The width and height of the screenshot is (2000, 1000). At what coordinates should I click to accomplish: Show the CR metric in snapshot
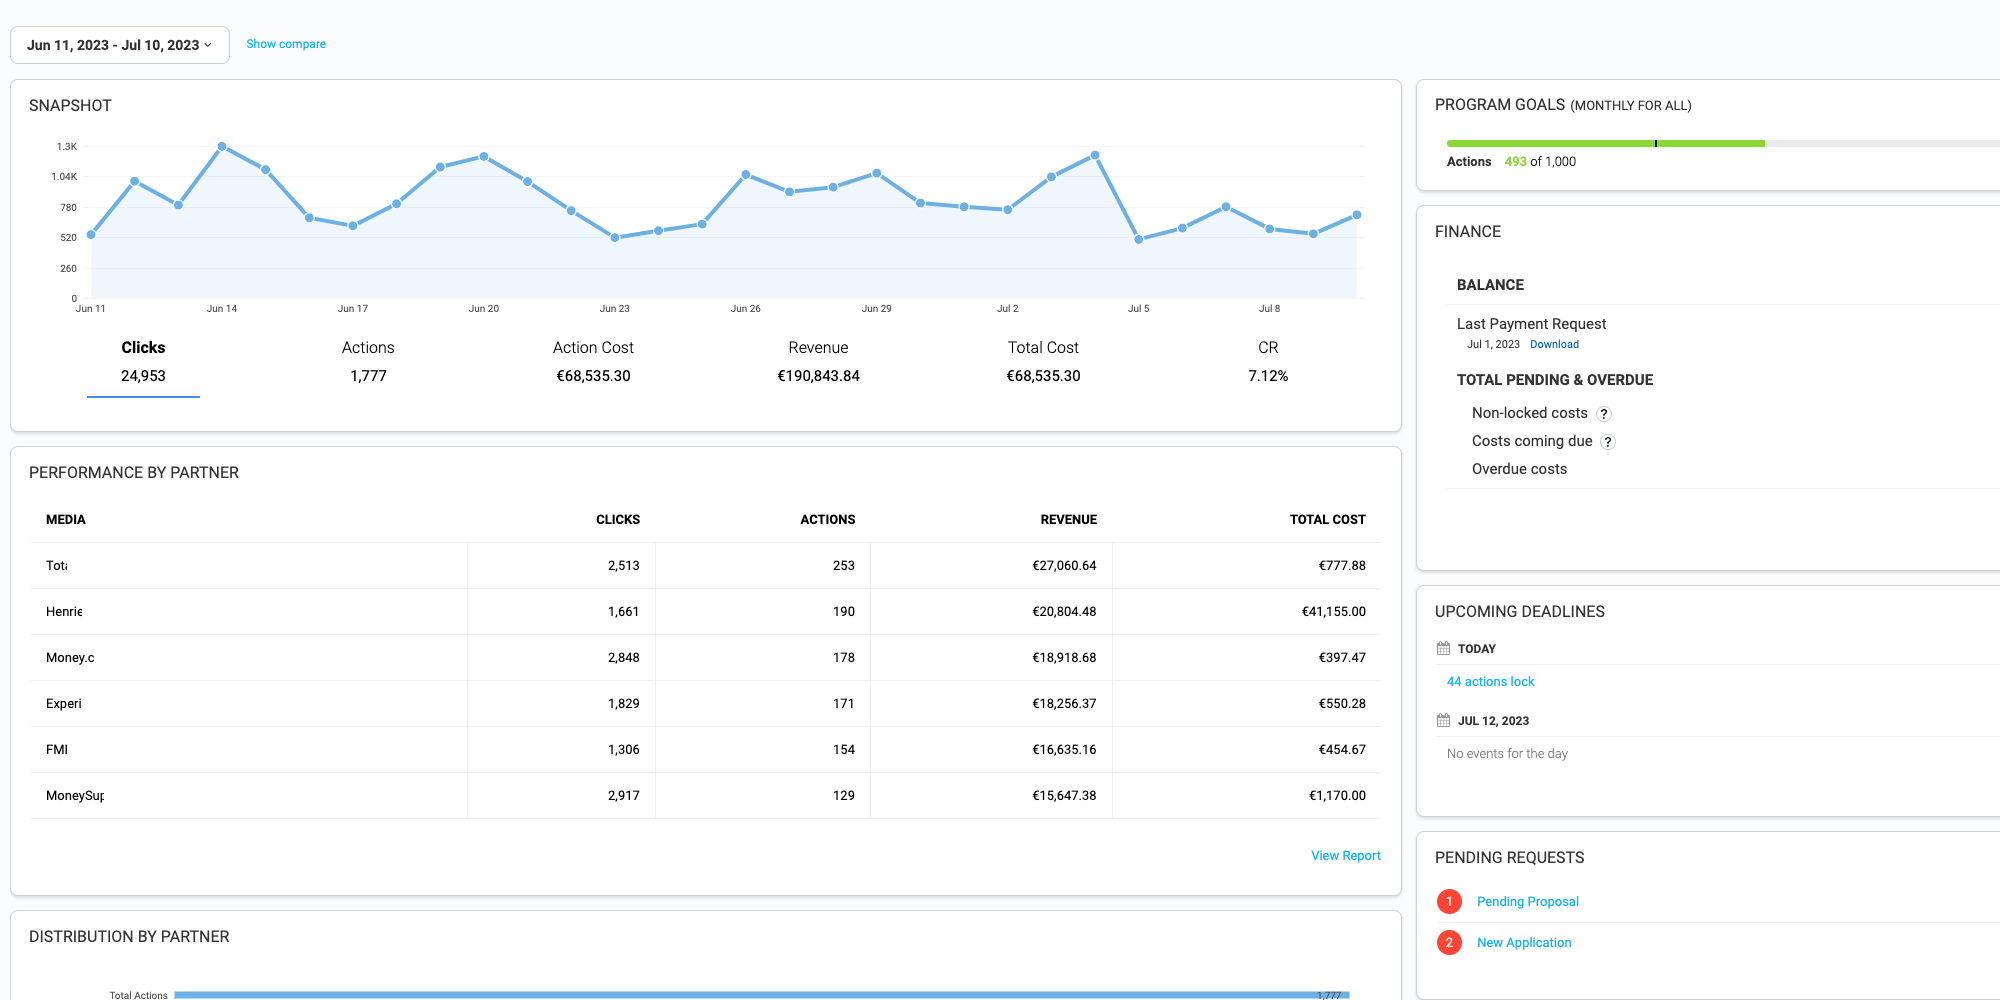pos(1267,361)
